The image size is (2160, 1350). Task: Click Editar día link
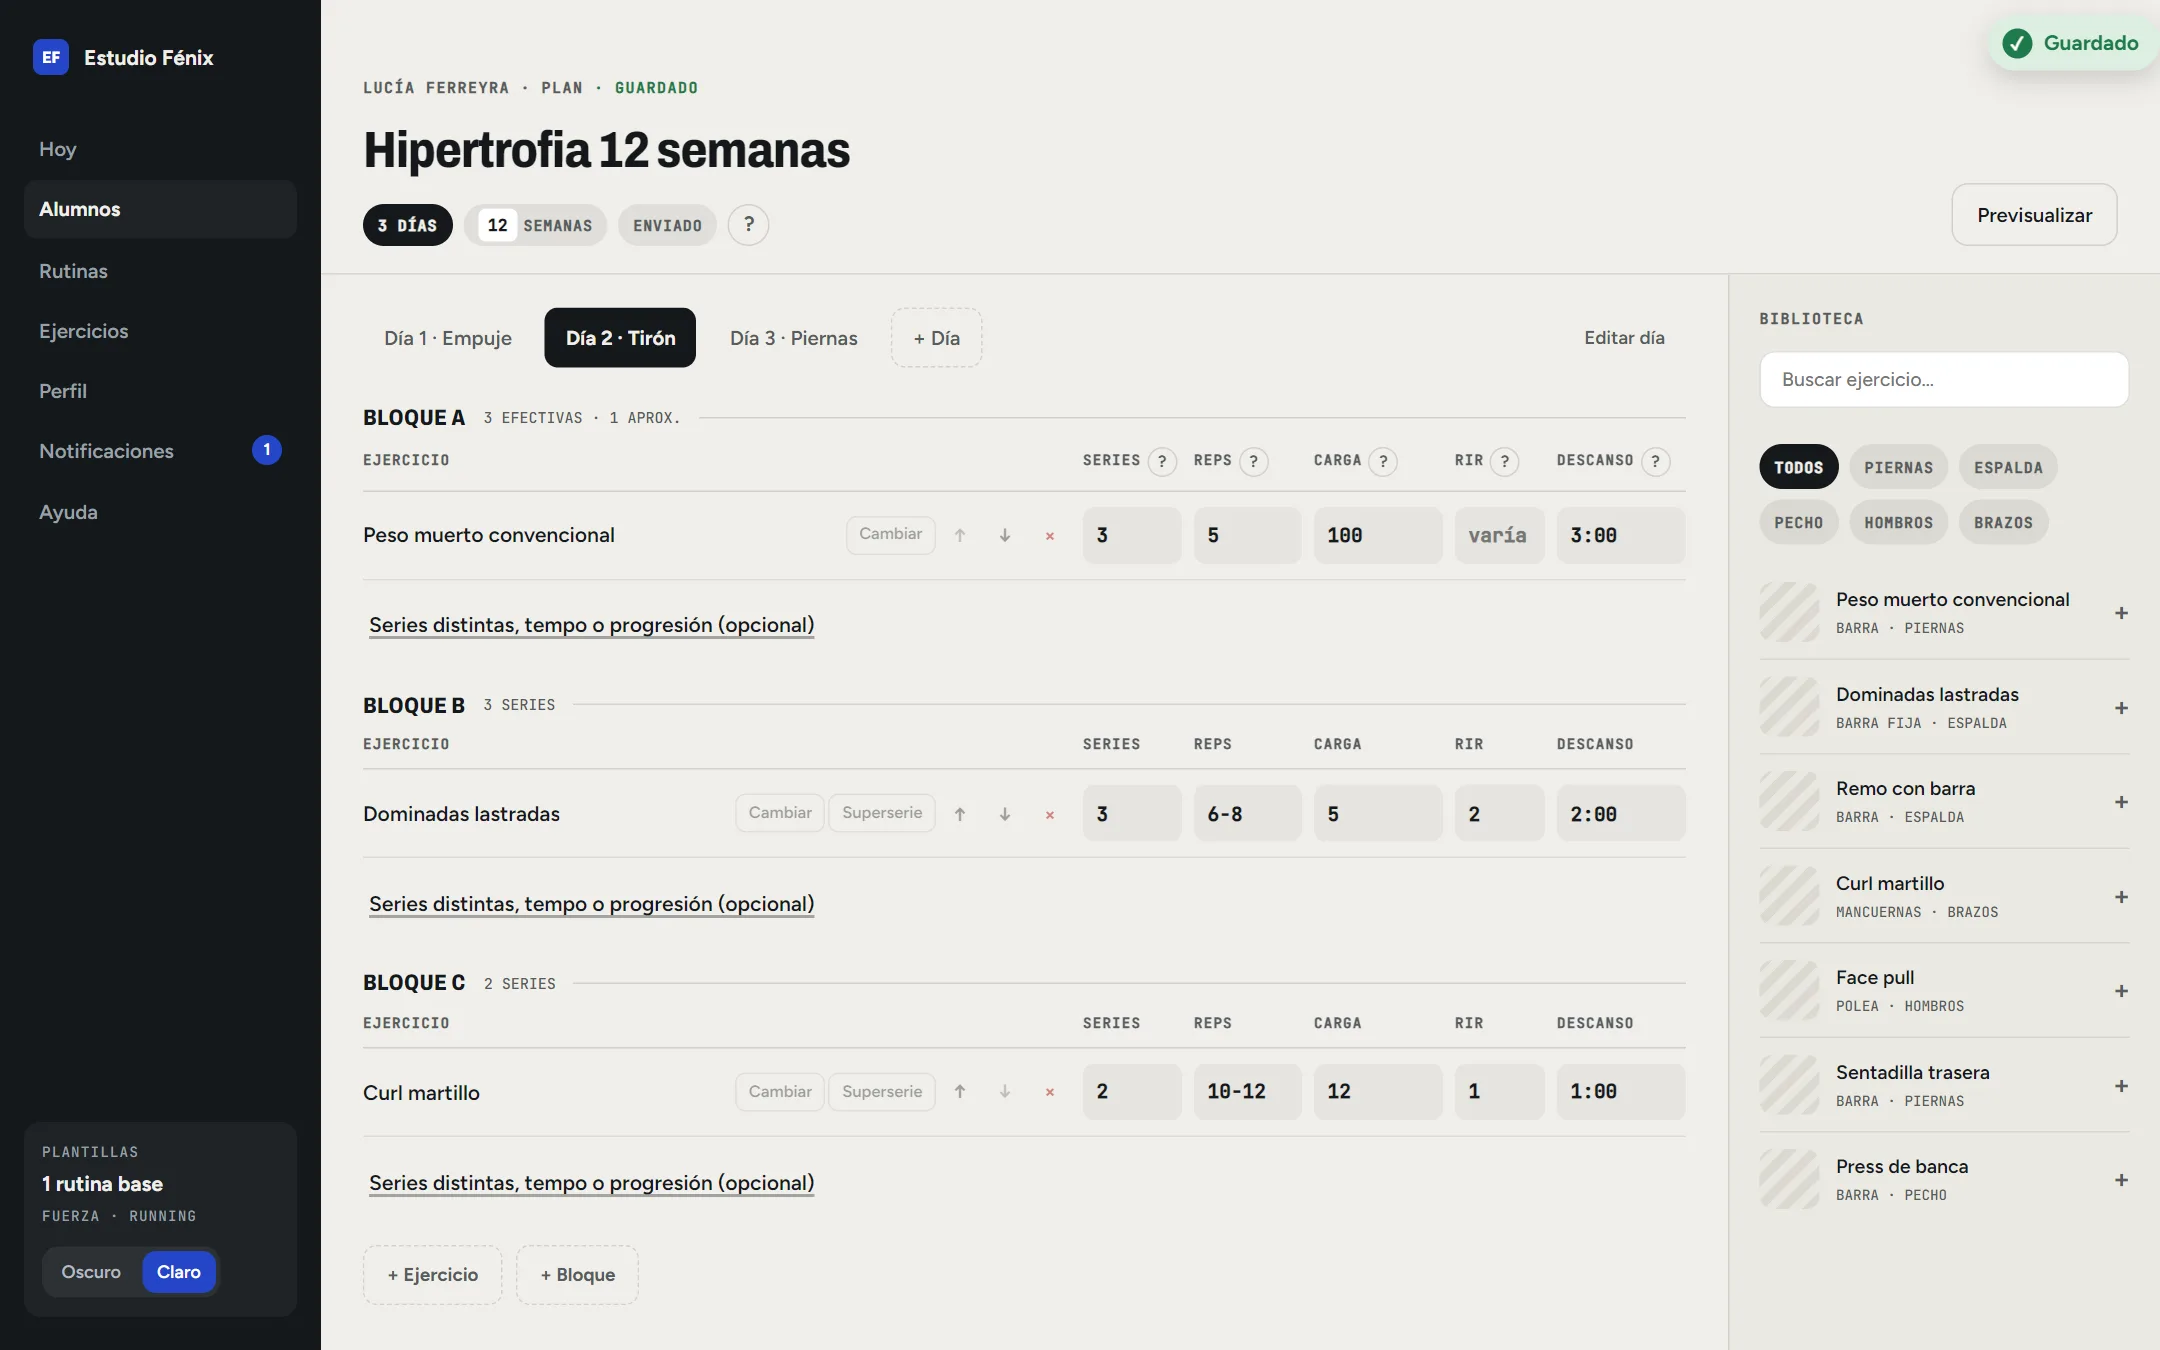click(1624, 338)
